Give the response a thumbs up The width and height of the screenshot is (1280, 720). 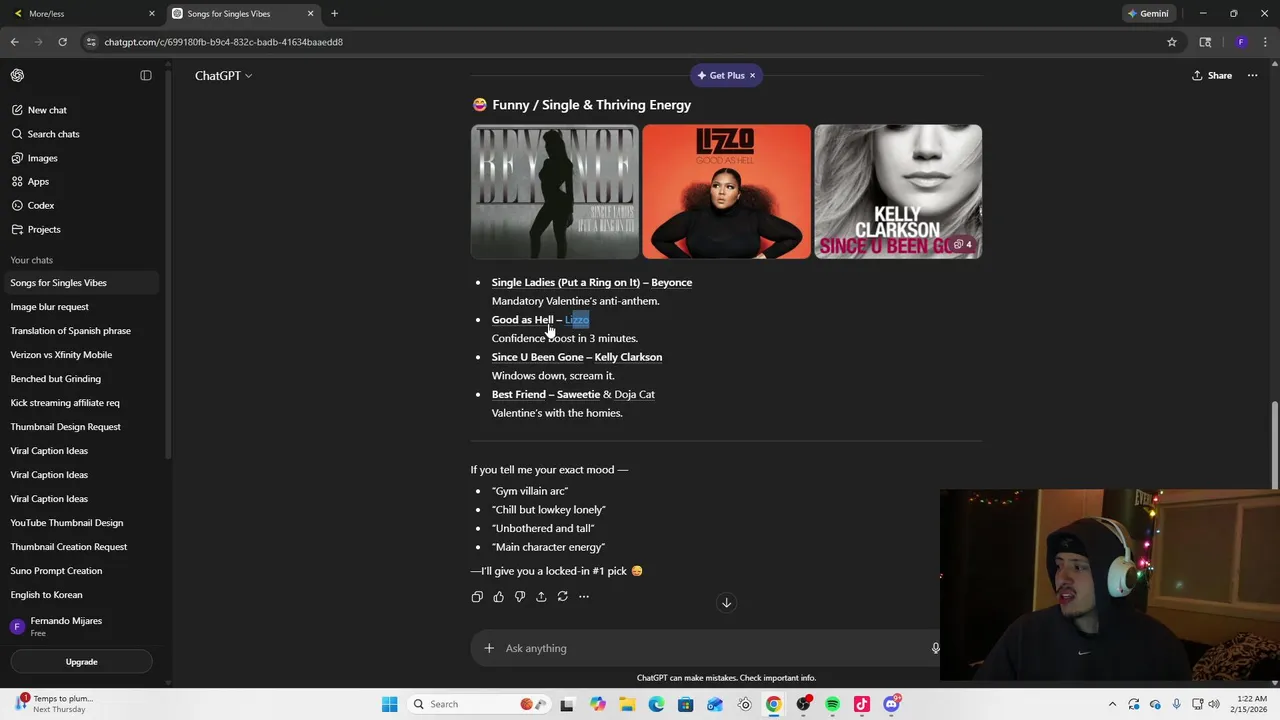(x=498, y=597)
